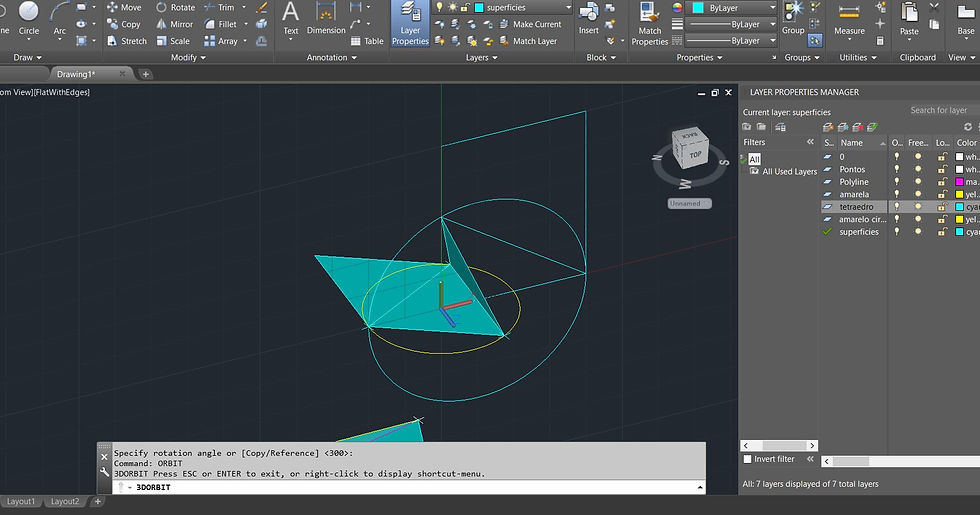Select the Circle draw tool
The width and height of the screenshot is (980, 515).
[29, 18]
